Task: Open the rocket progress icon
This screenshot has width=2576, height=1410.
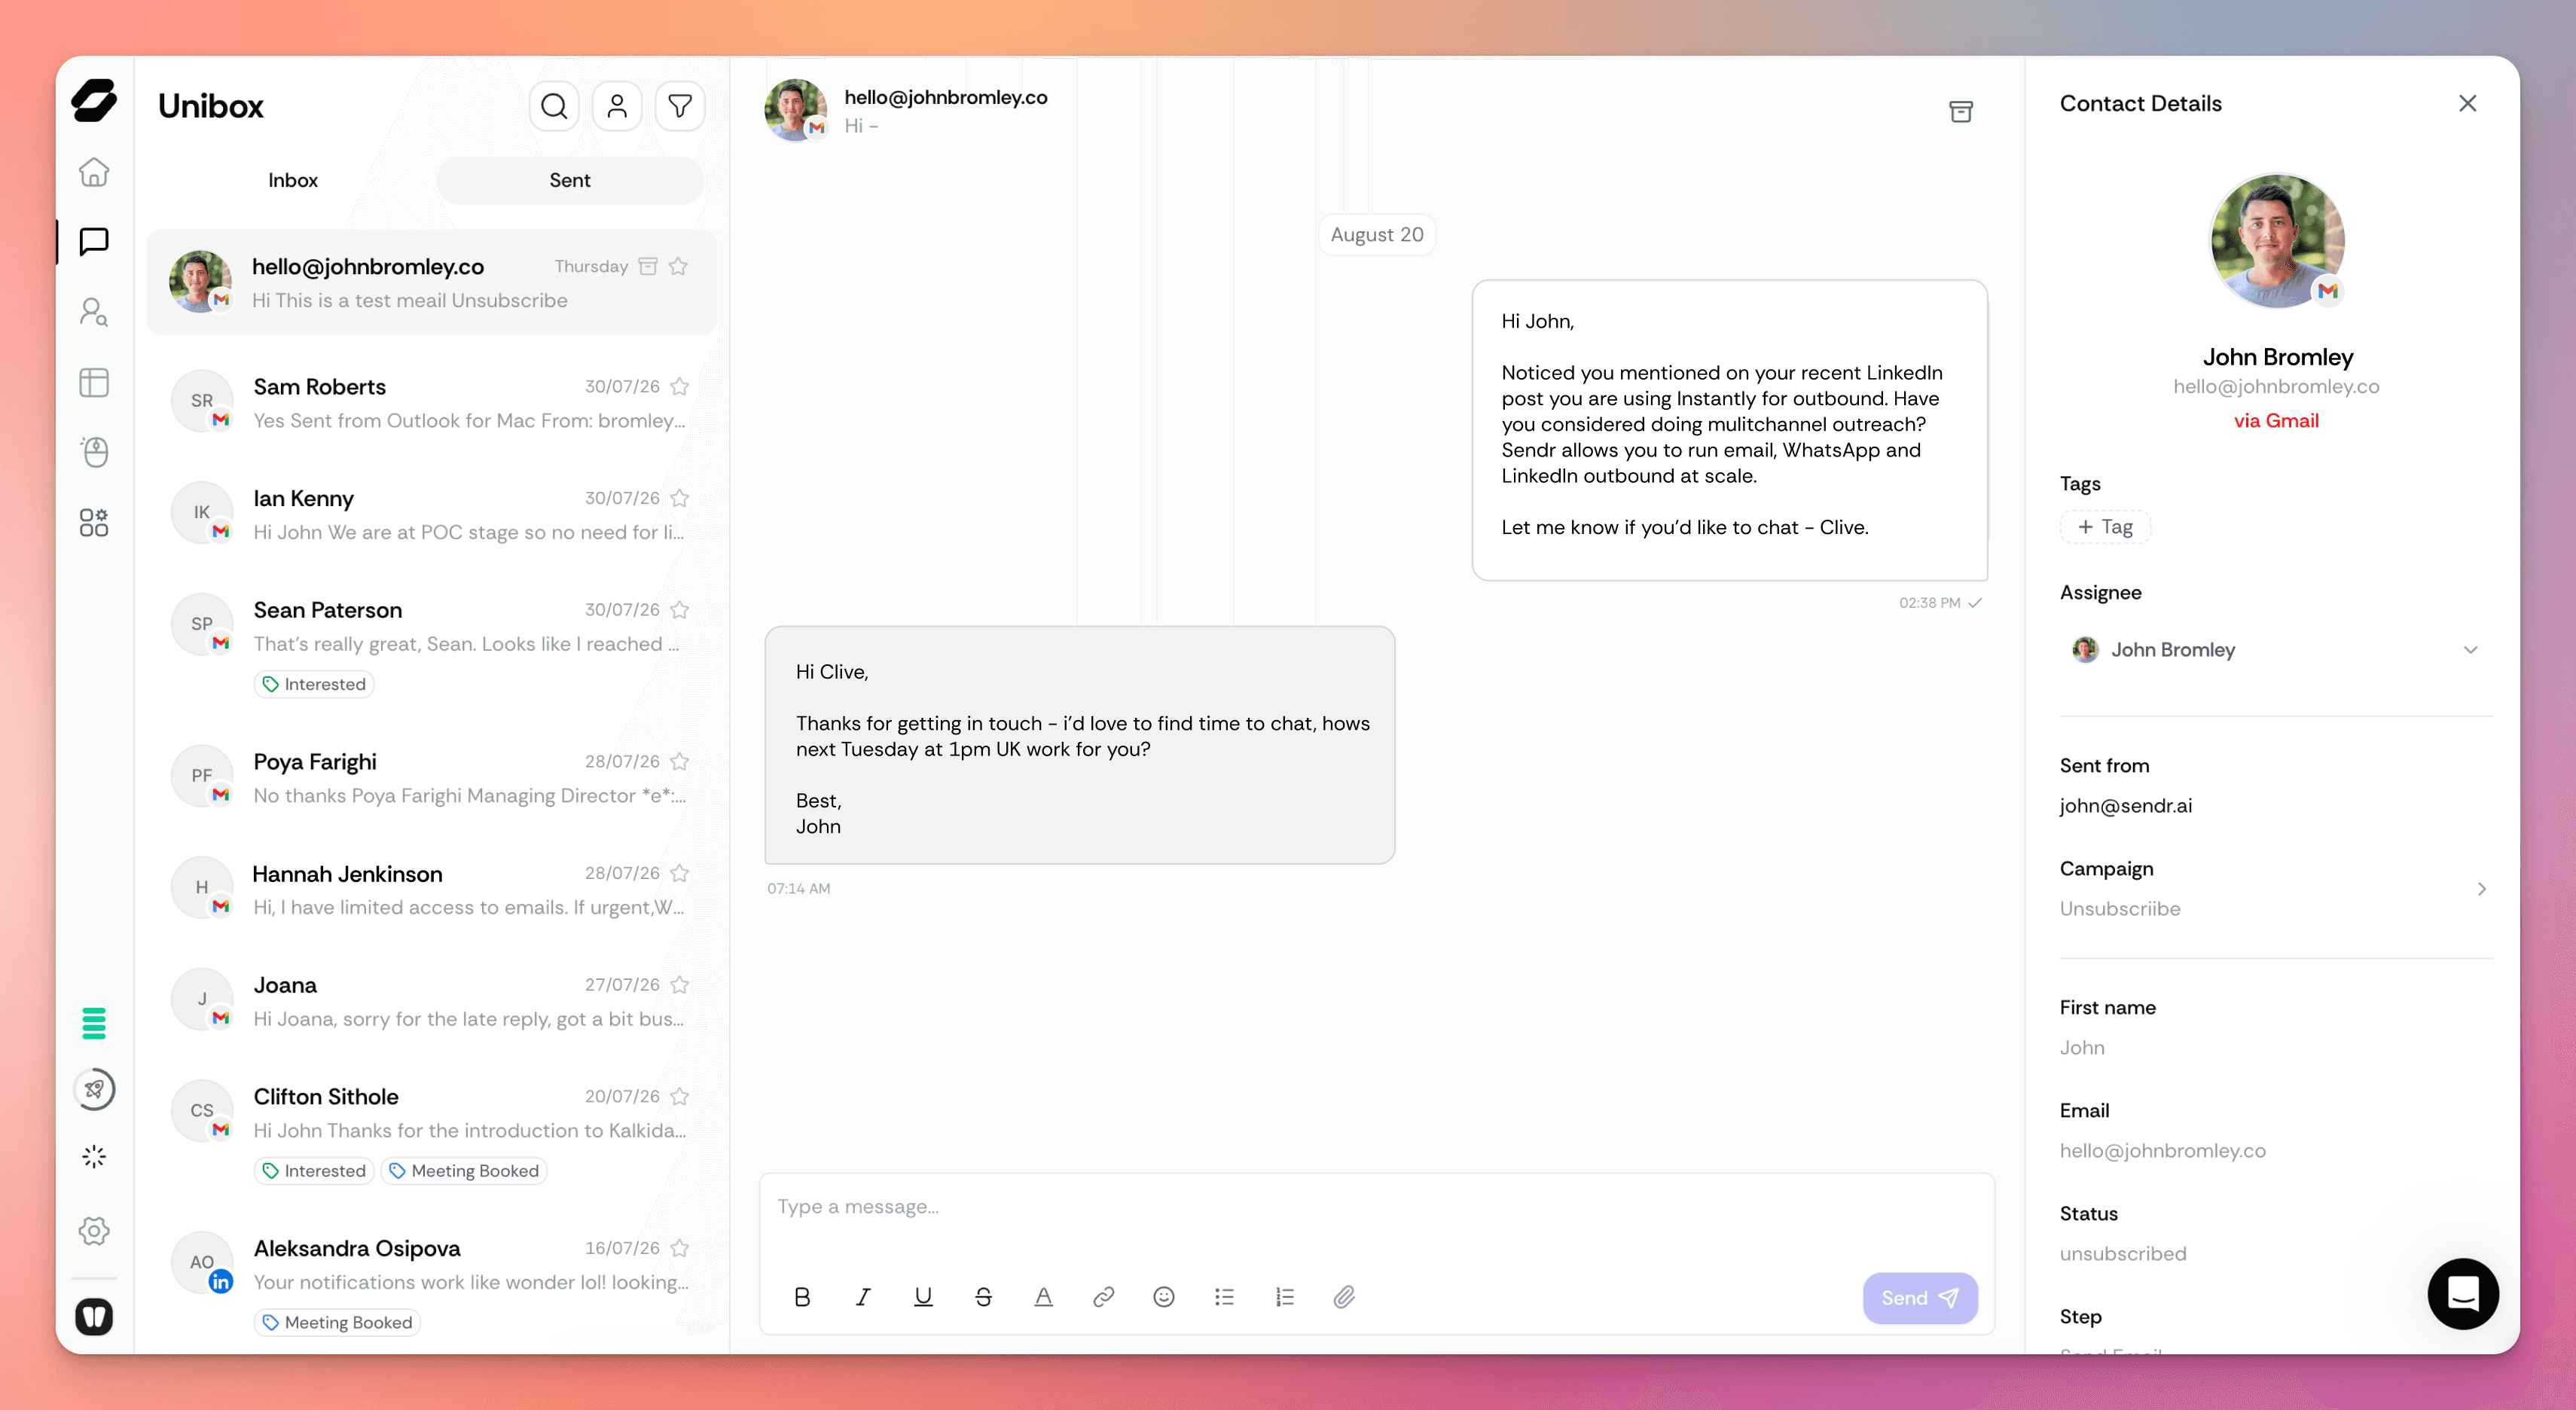Action: tap(94, 1089)
